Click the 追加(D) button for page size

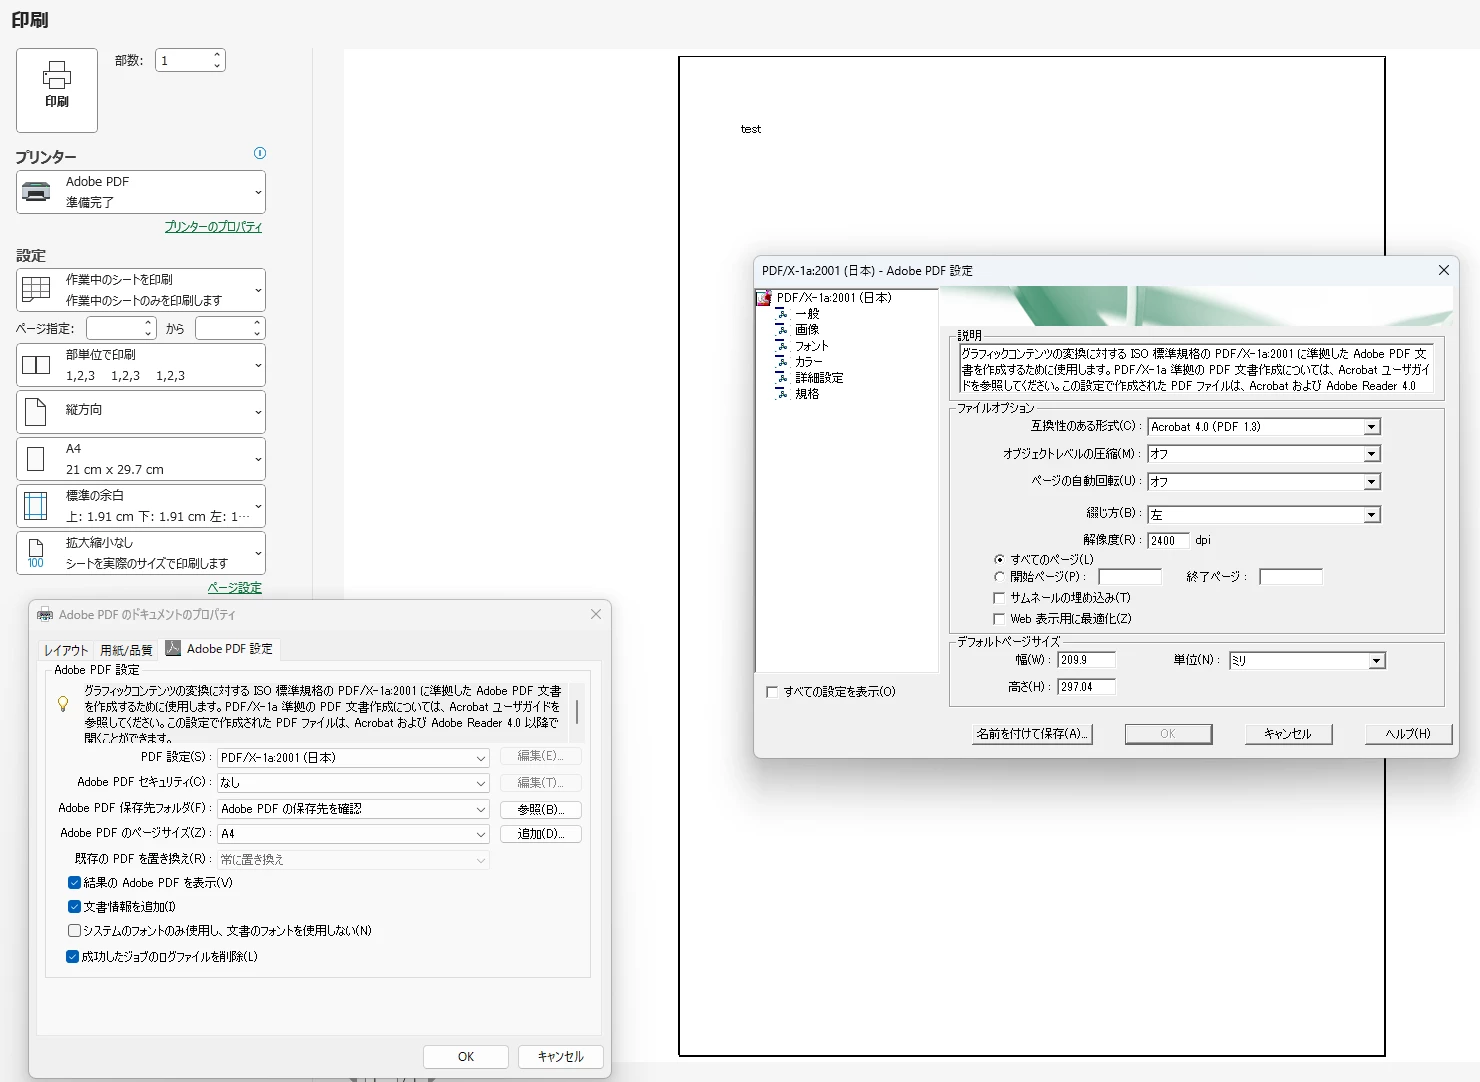(x=540, y=834)
